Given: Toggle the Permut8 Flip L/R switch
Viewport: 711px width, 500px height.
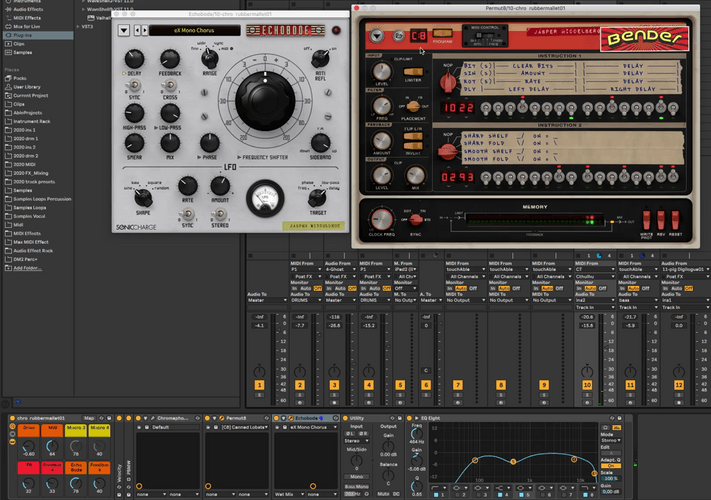Looking at the screenshot, I should point(413,136).
